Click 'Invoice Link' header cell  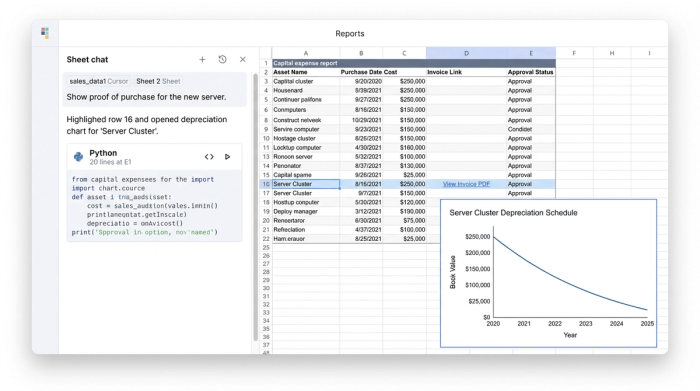tap(466, 72)
